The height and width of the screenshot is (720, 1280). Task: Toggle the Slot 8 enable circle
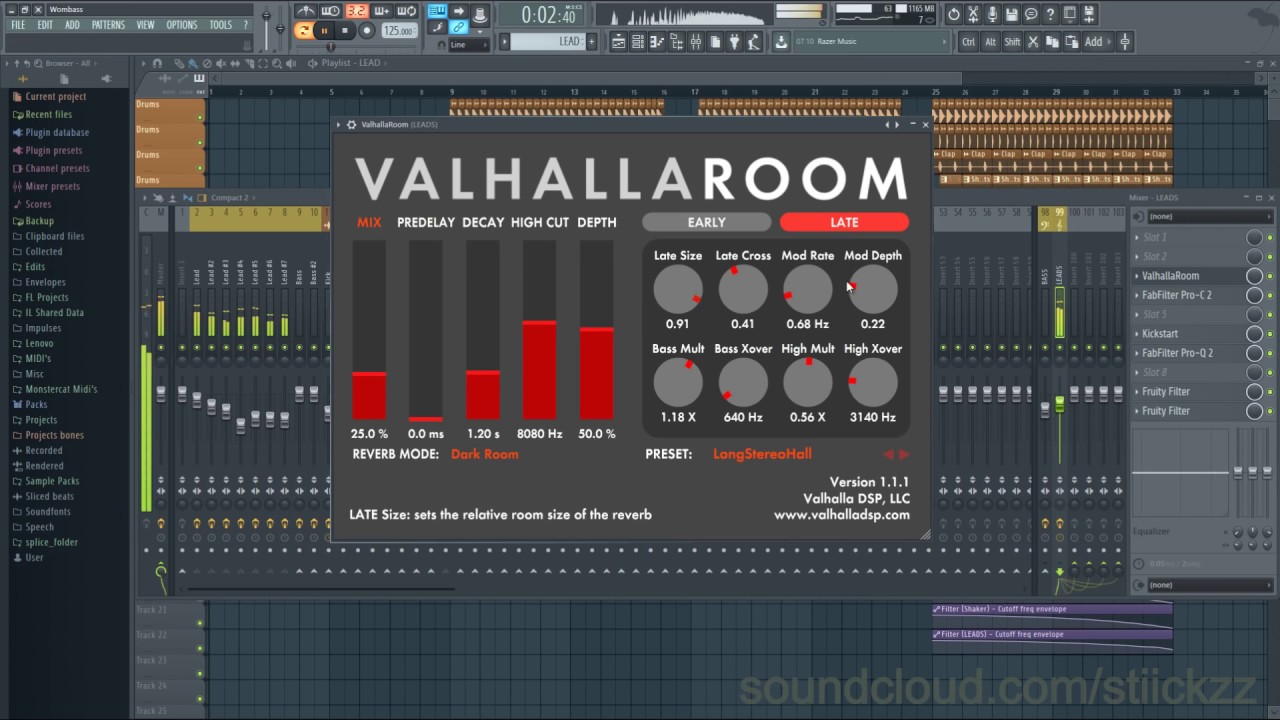pos(1254,372)
